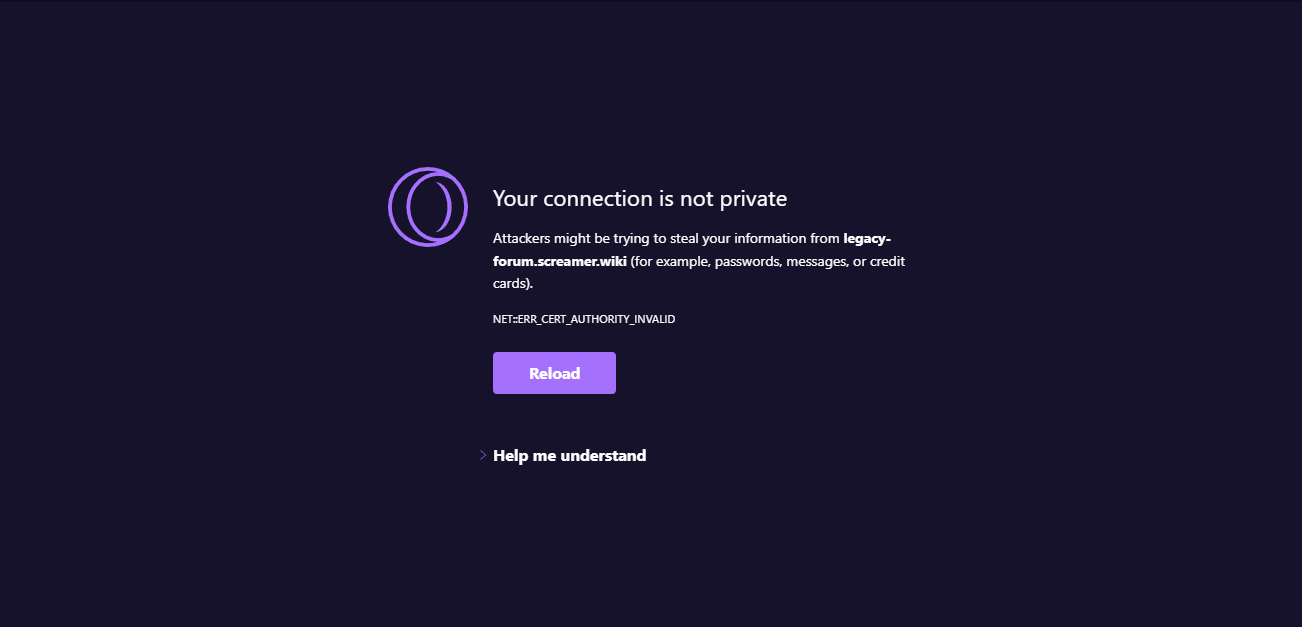Expand the Help me understand section
The height and width of the screenshot is (627, 1302).
pos(569,455)
